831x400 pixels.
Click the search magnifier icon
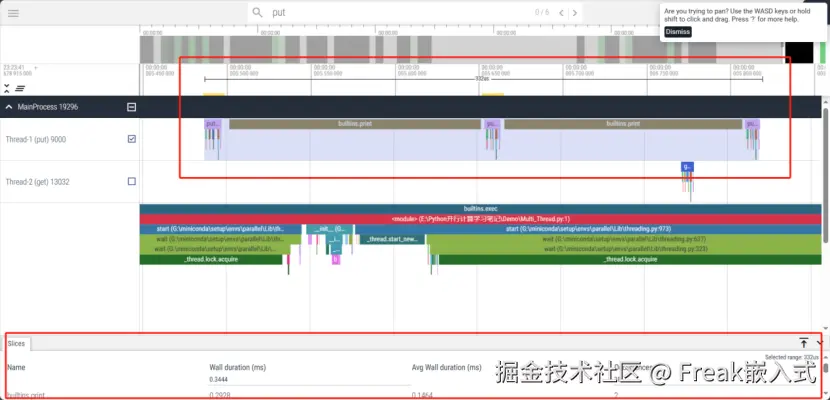pyautogui.click(x=257, y=12)
